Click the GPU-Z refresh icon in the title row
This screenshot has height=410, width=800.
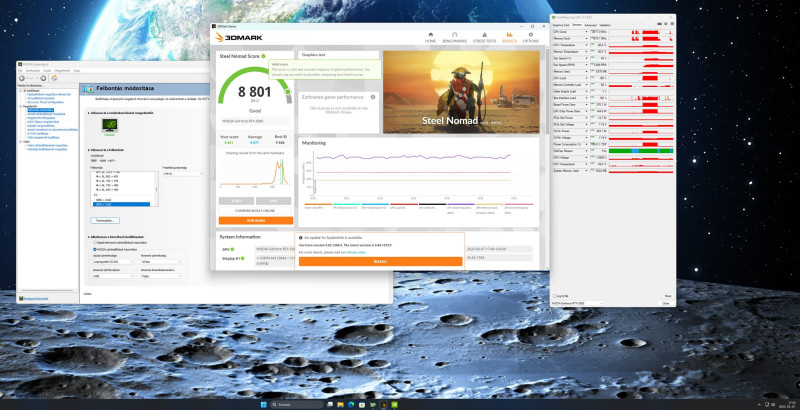point(665,24)
